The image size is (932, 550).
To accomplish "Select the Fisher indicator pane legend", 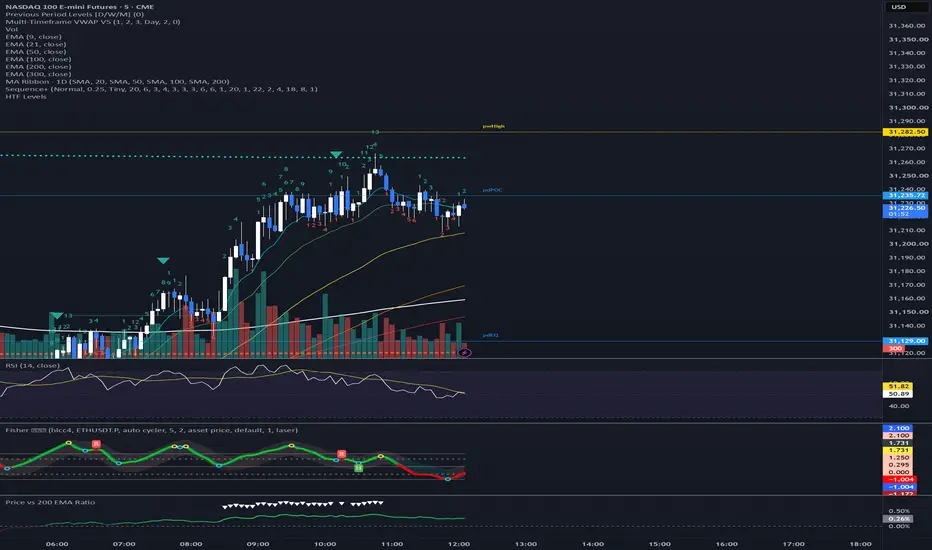I will click(152, 430).
